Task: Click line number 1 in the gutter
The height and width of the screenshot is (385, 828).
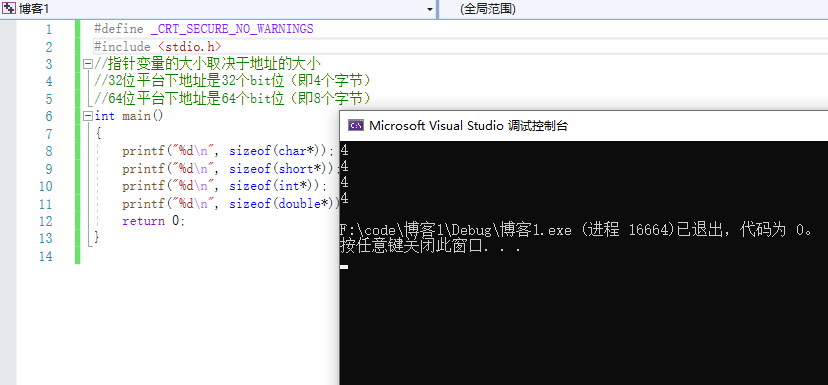Action: click(x=49, y=30)
